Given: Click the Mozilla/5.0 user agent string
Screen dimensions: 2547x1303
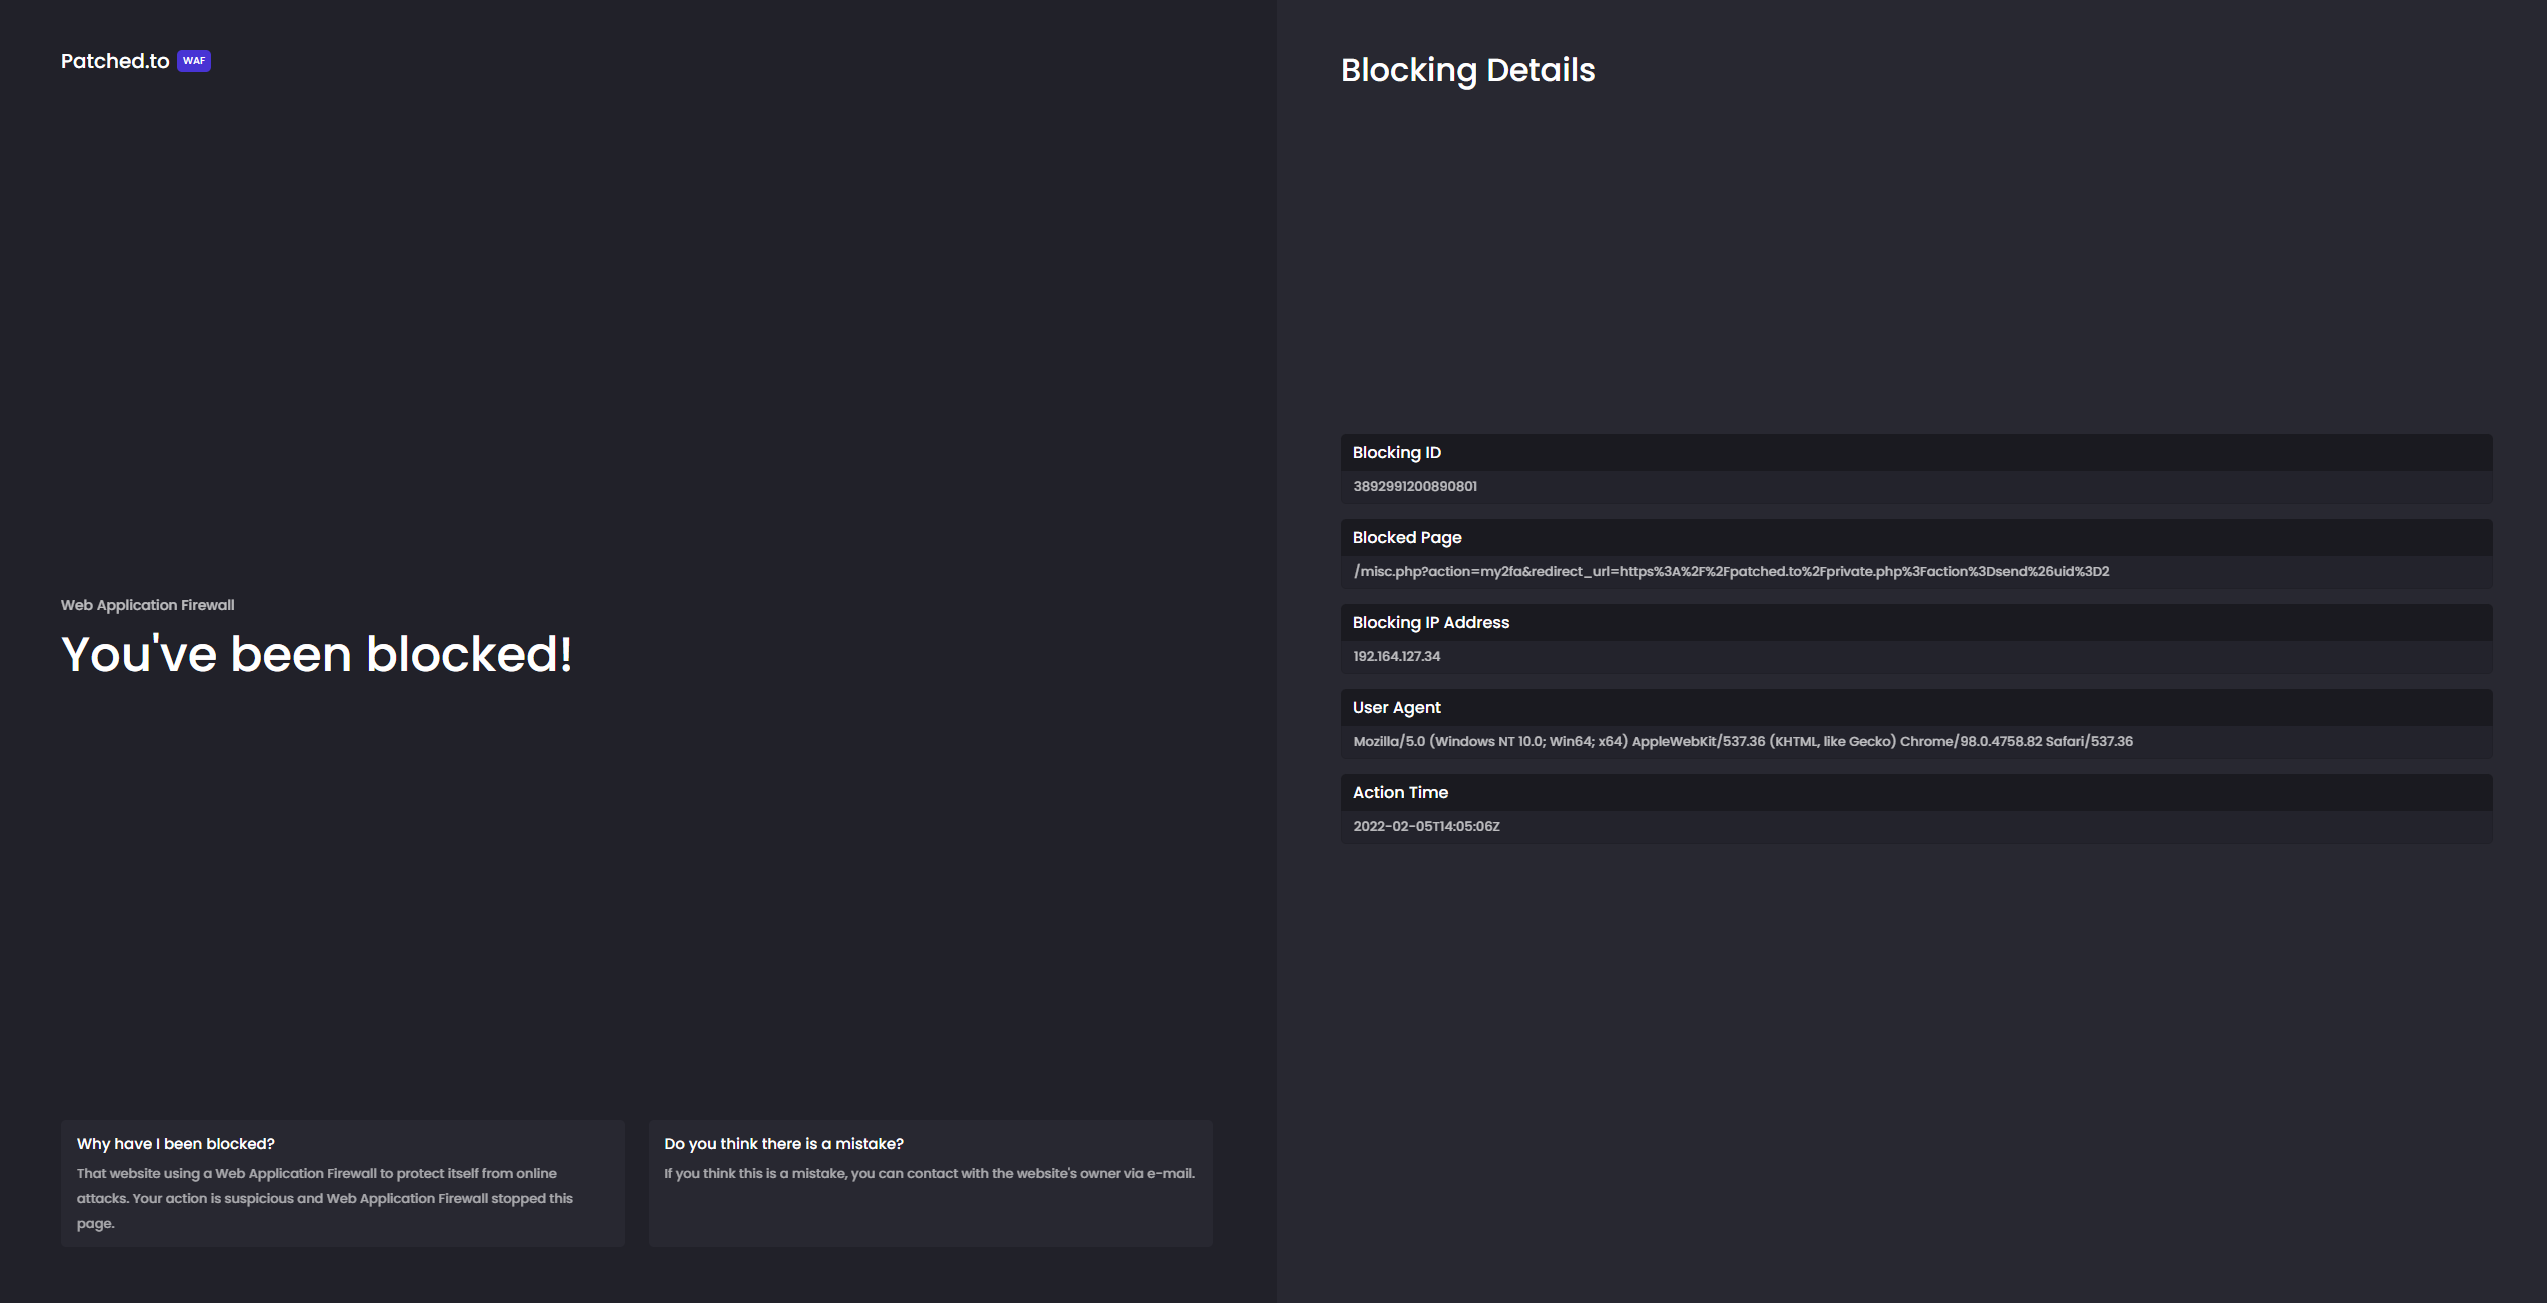Looking at the screenshot, I should tap(1742, 742).
